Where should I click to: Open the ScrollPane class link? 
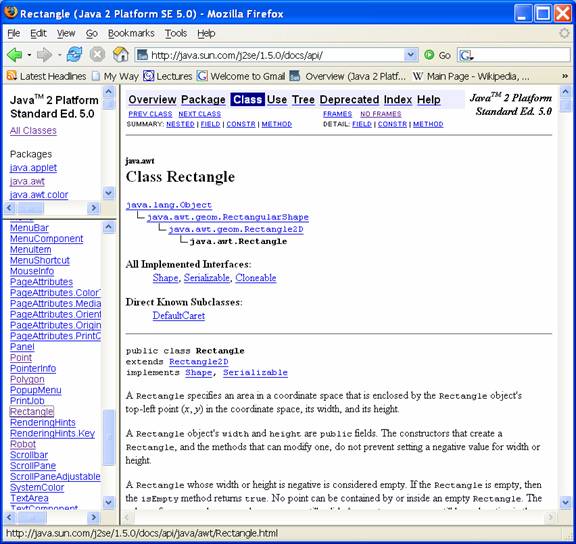click(33, 466)
